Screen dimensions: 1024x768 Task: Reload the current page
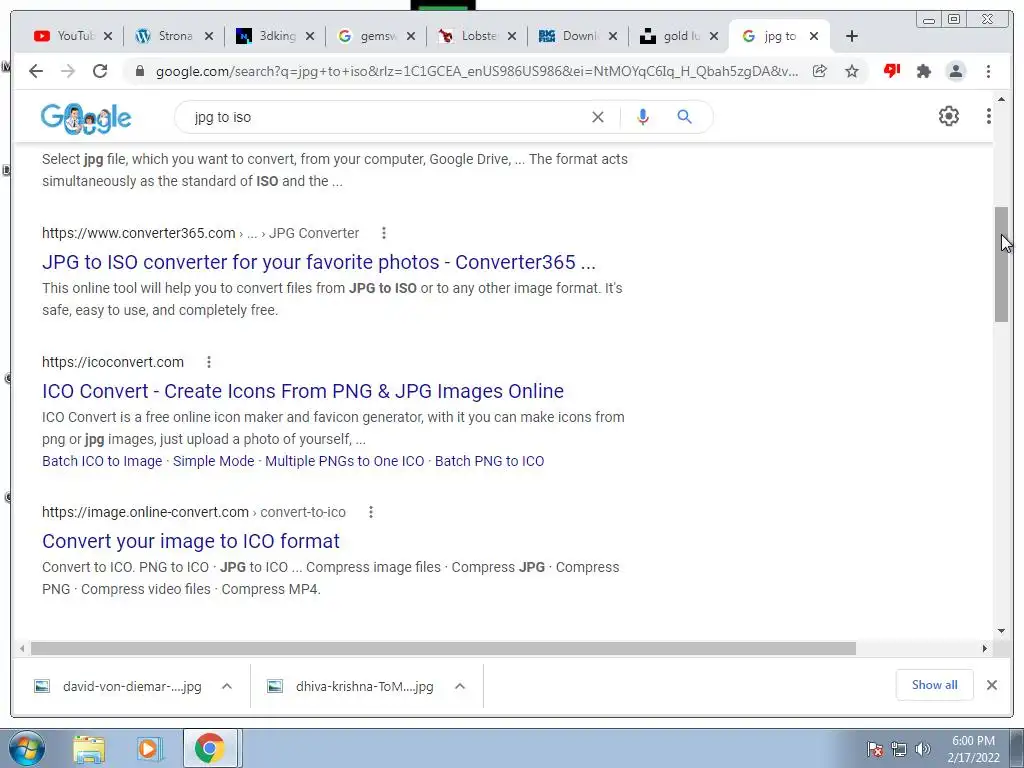[100, 71]
